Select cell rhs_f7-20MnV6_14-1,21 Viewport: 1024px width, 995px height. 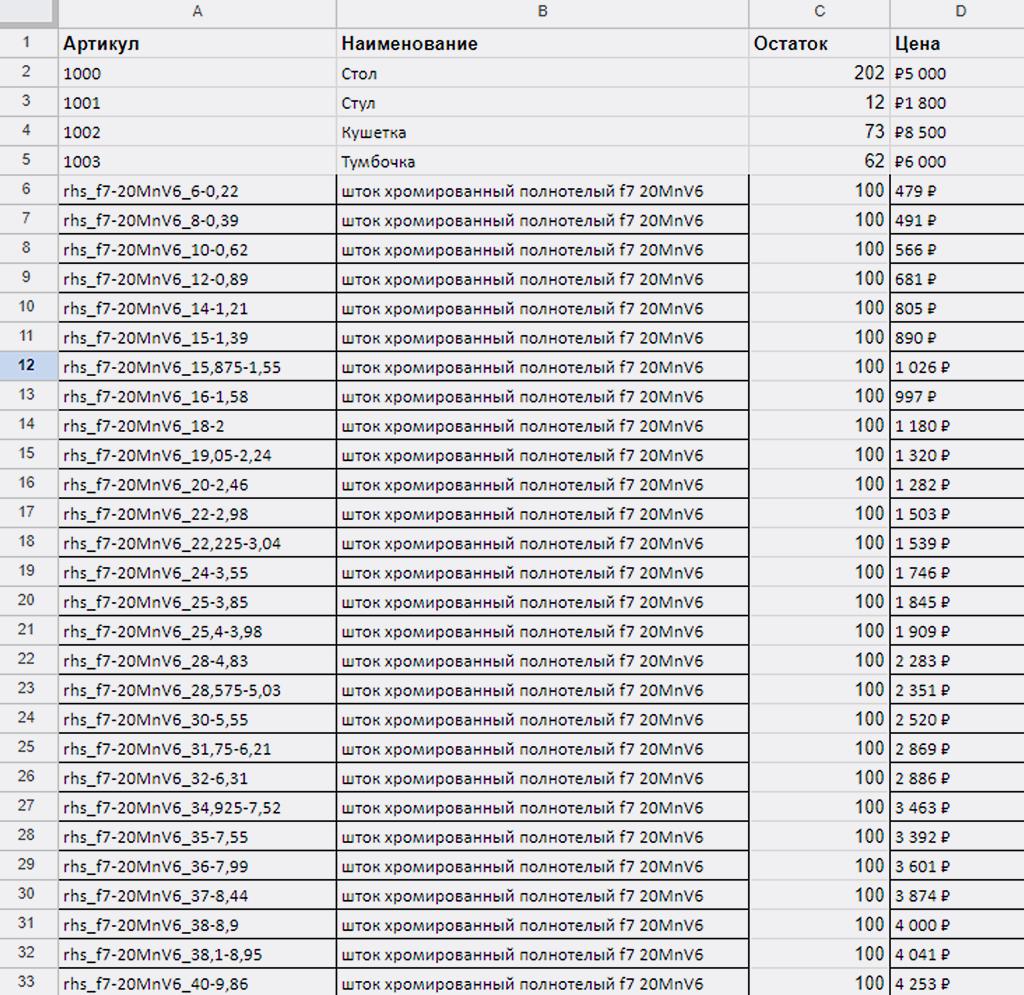click(197, 308)
